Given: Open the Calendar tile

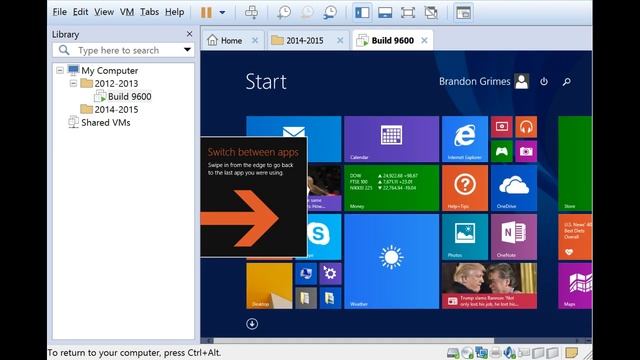Looking at the screenshot, I should pos(391,139).
